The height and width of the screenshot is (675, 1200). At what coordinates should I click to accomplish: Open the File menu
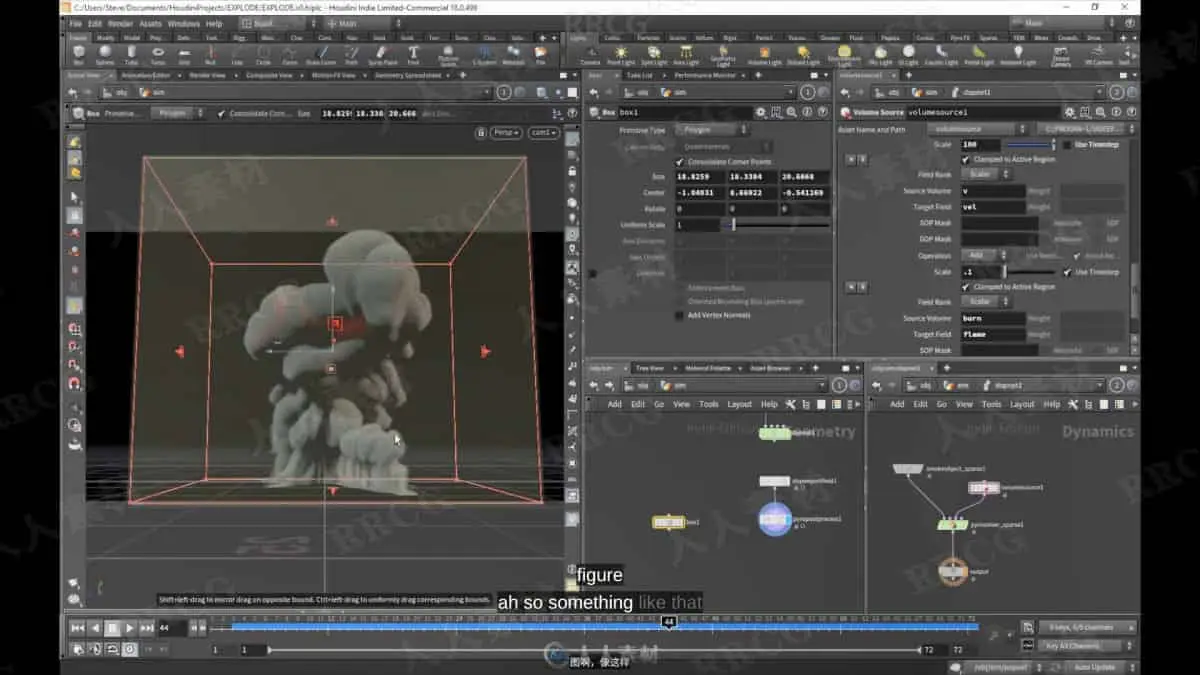(75, 23)
